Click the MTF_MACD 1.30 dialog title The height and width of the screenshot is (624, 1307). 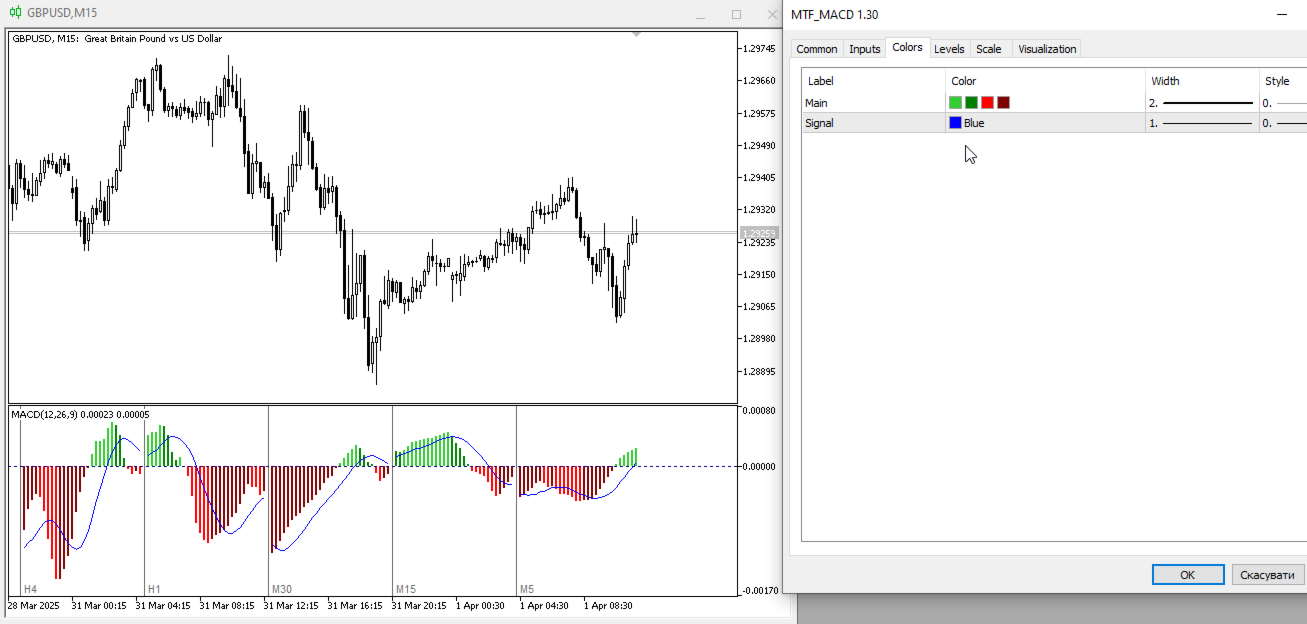click(835, 14)
